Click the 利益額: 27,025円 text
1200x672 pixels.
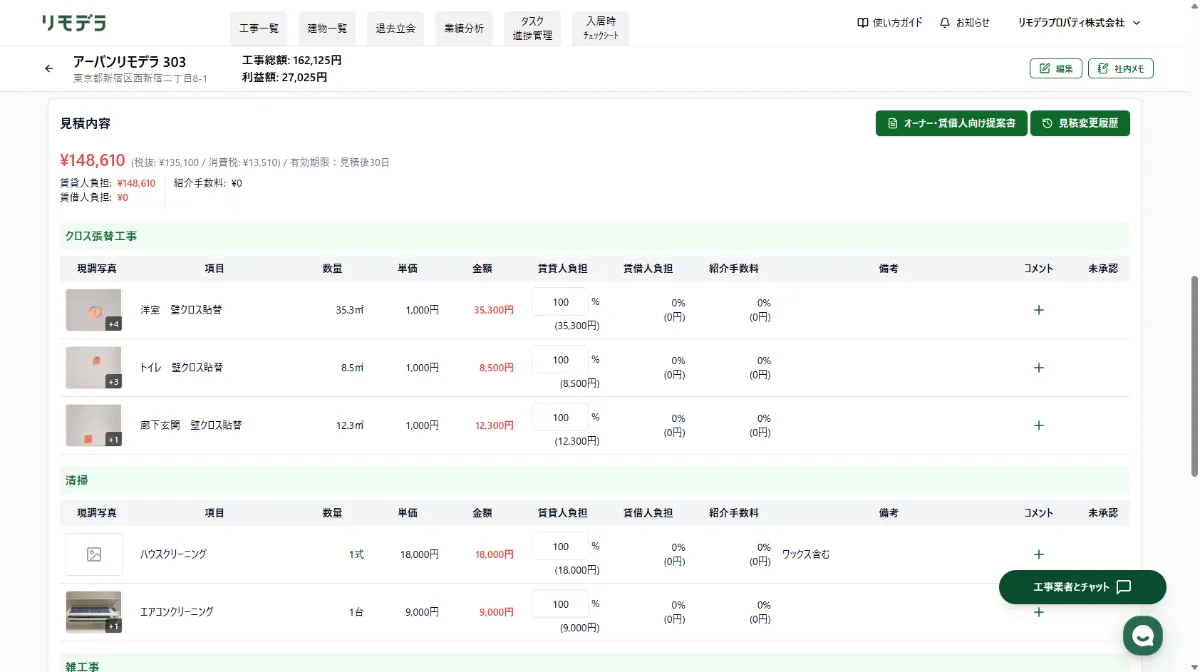(x=284, y=77)
